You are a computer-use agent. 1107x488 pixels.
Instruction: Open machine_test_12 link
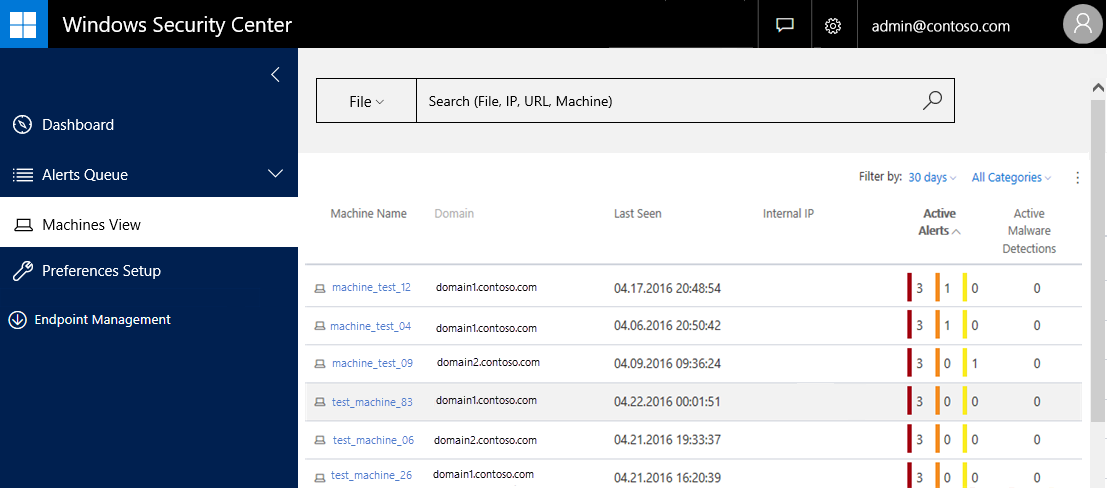[x=371, y=288]
